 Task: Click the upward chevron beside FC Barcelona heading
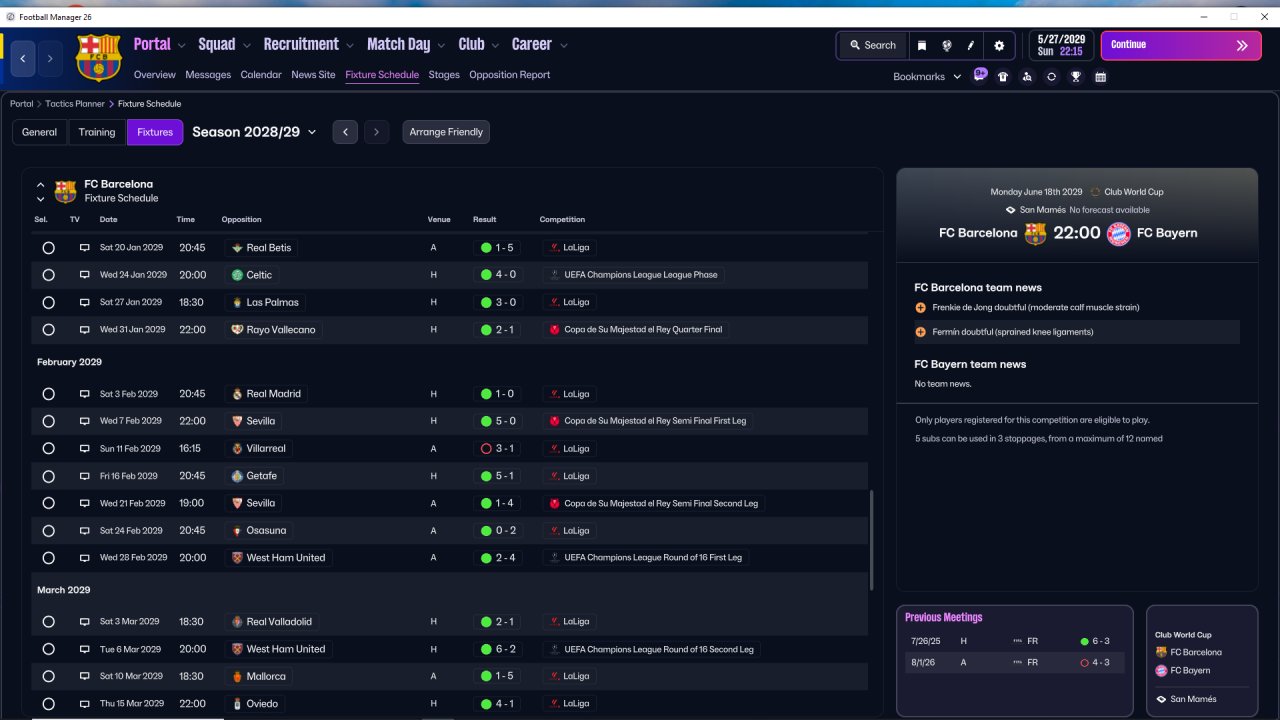point(40,185)
